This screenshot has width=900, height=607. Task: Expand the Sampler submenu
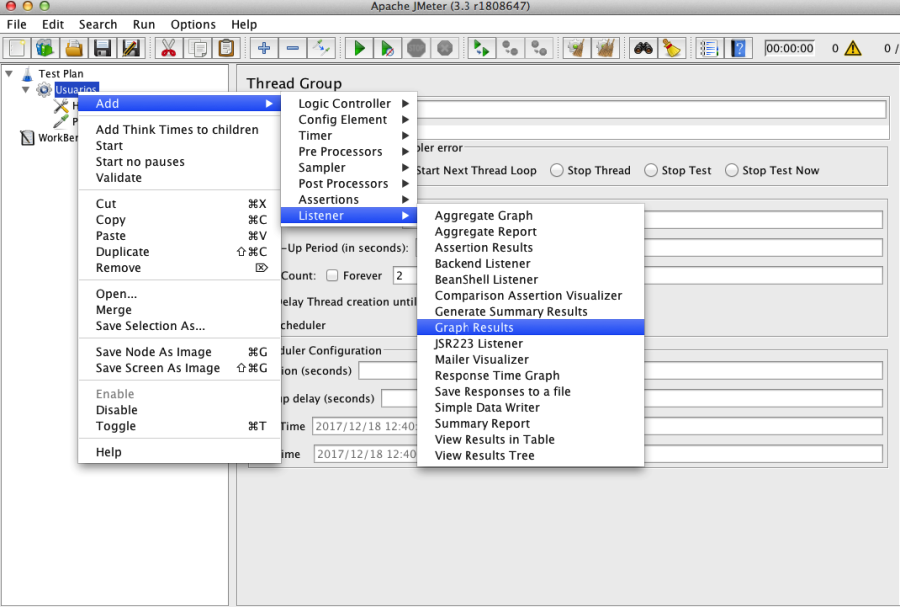click(x=349, y=168)
